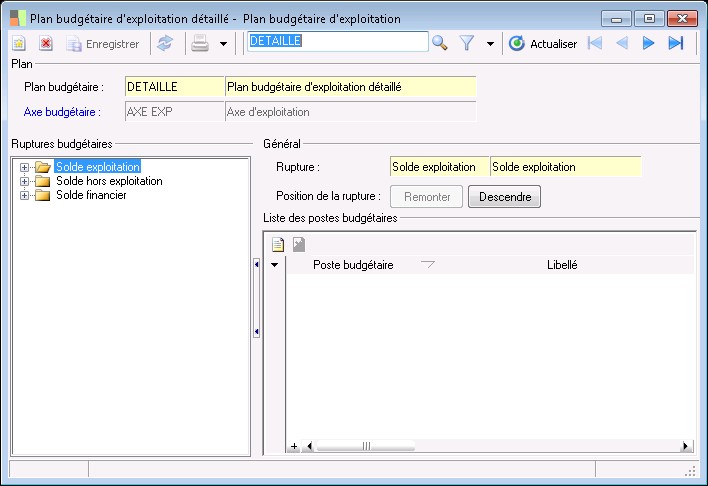Click the refresh arrows toolbar icon
Image resolution: width=708 pixels, height=486 pixels.
(165, 44)
